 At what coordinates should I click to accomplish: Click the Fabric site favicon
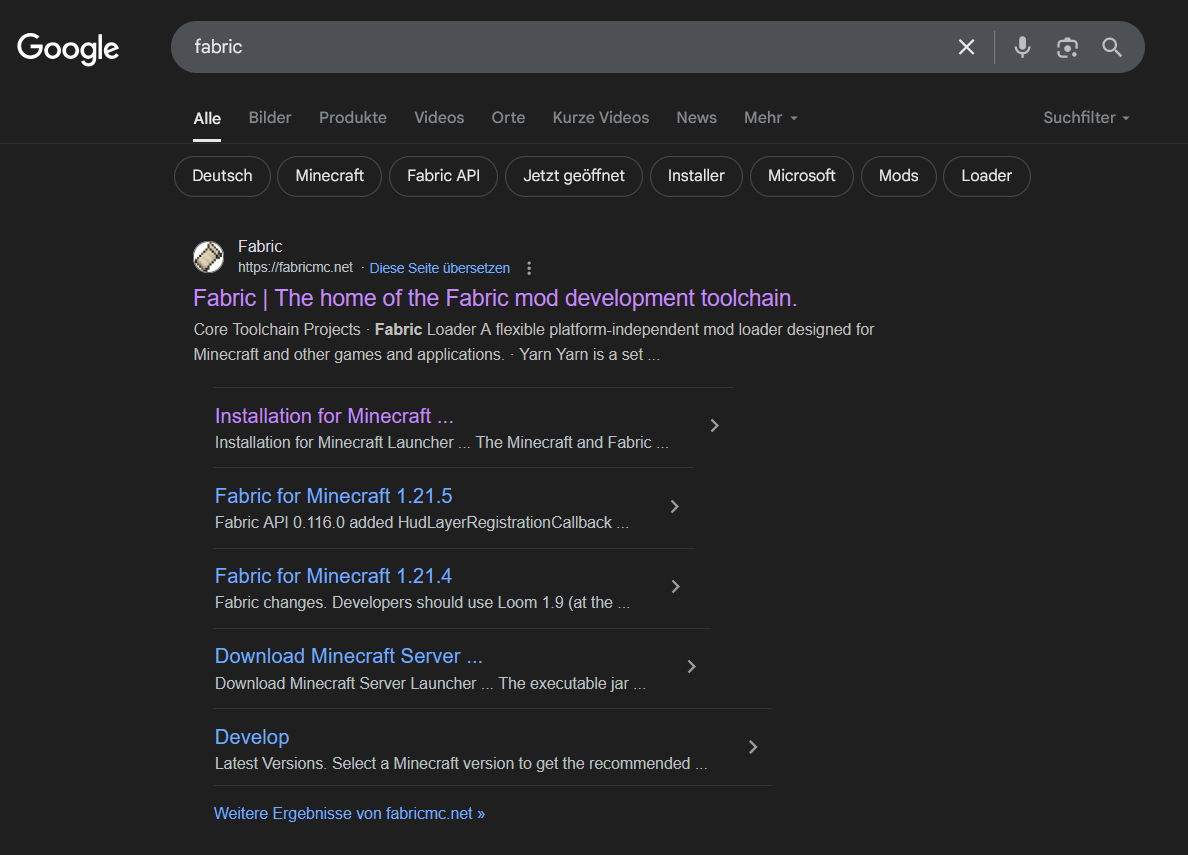coord(208,256)
